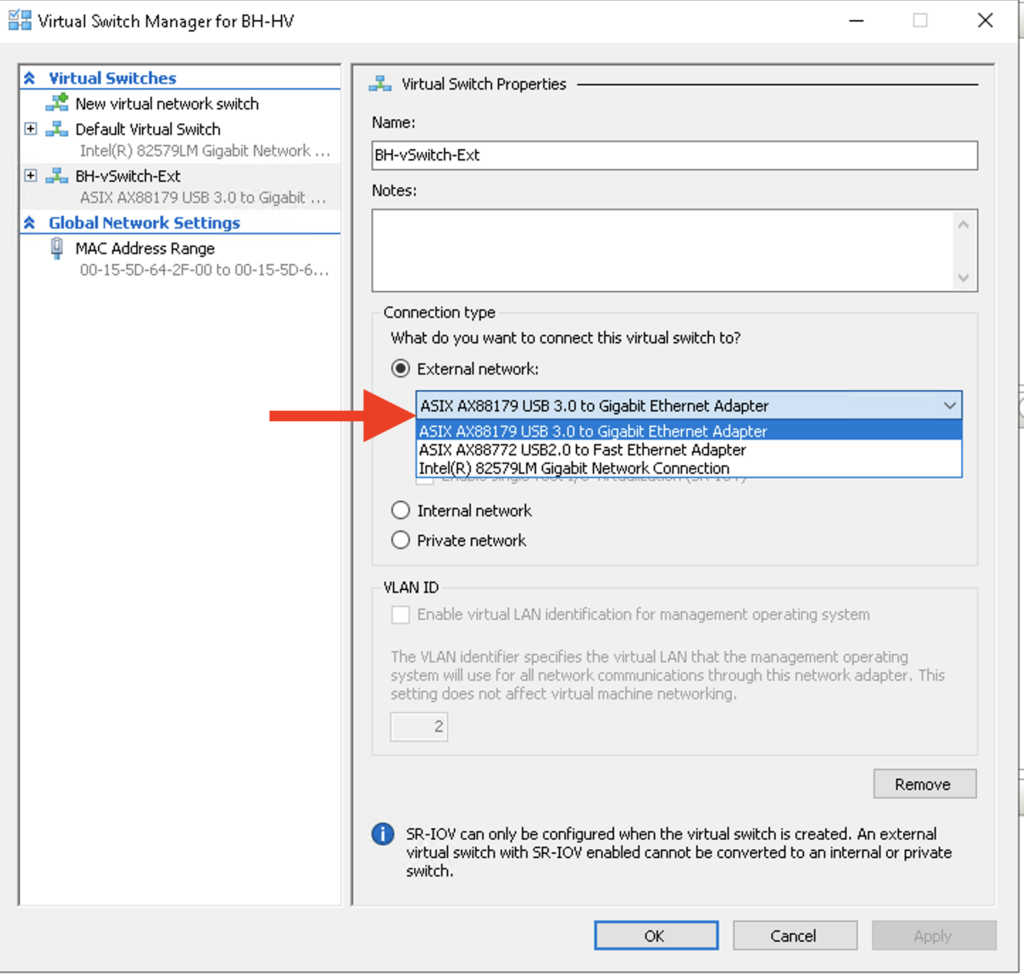Click inside the Notes text area
This screenshot has width=1024, height=976.
[662, 250]
